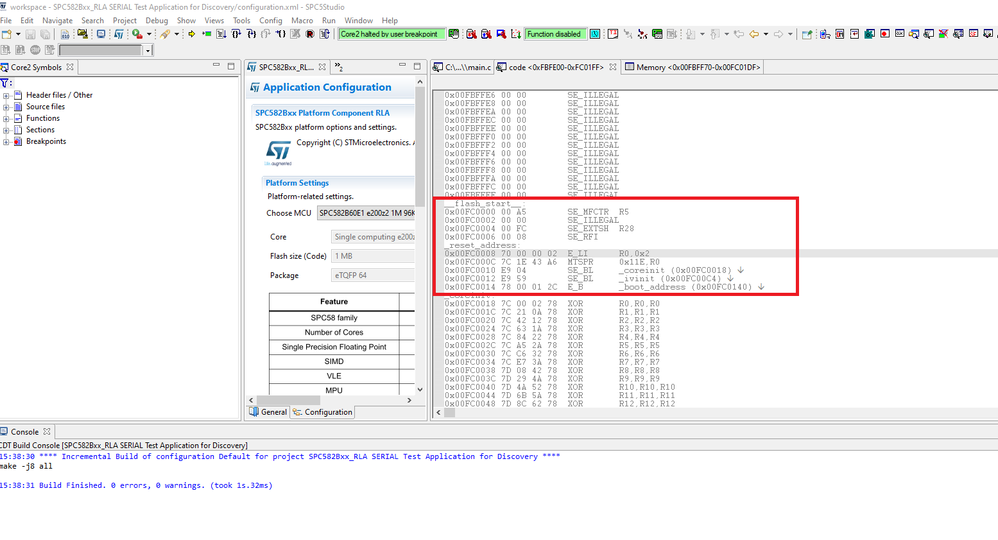Click the pencil/build tool icon in toolbar
This screenshot has width=998, height=540.
[165, 34]
